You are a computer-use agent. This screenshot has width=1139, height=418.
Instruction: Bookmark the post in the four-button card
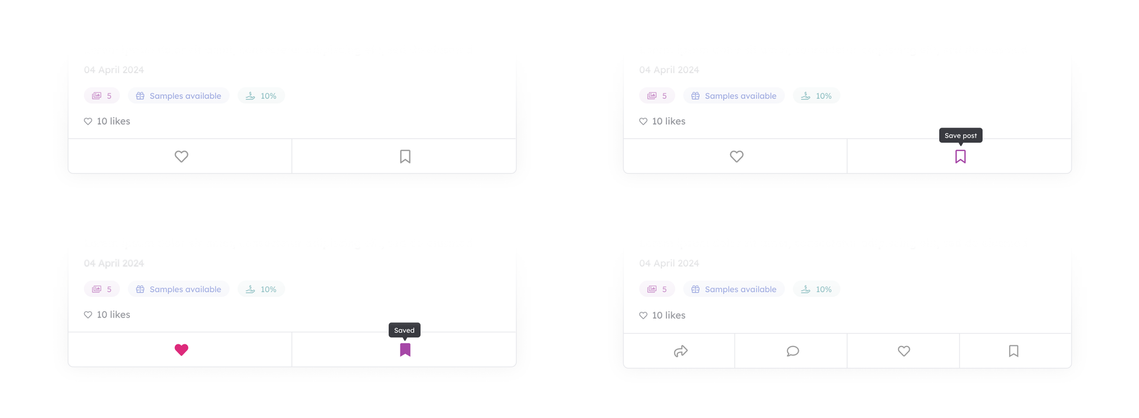click(x=1014, y=351)
